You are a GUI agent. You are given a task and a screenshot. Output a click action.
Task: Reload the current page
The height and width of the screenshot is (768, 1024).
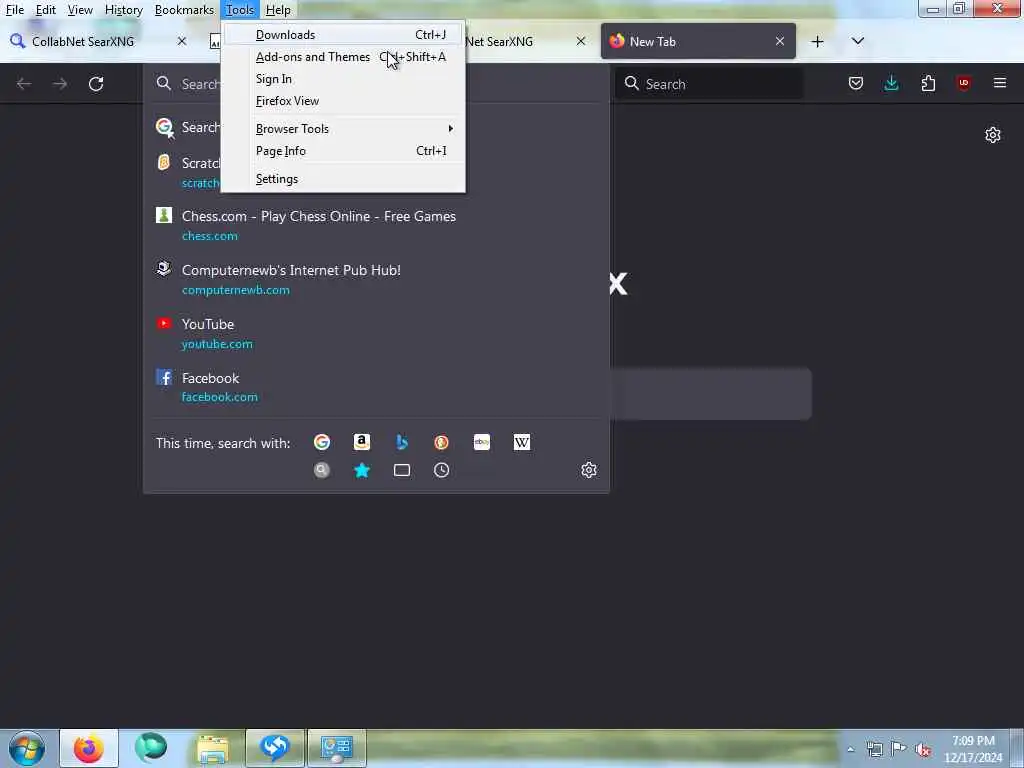point(96,84)
